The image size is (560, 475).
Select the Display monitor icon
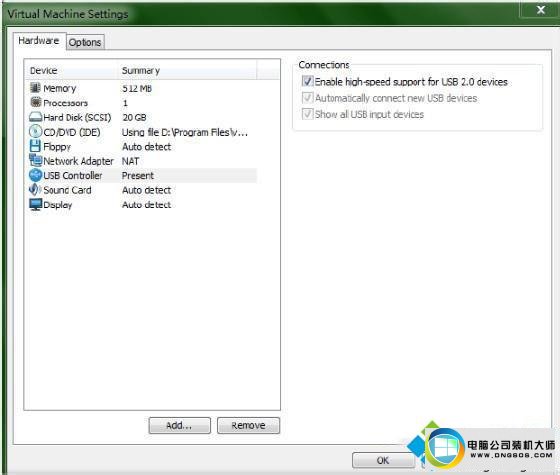tap(35, 204)
